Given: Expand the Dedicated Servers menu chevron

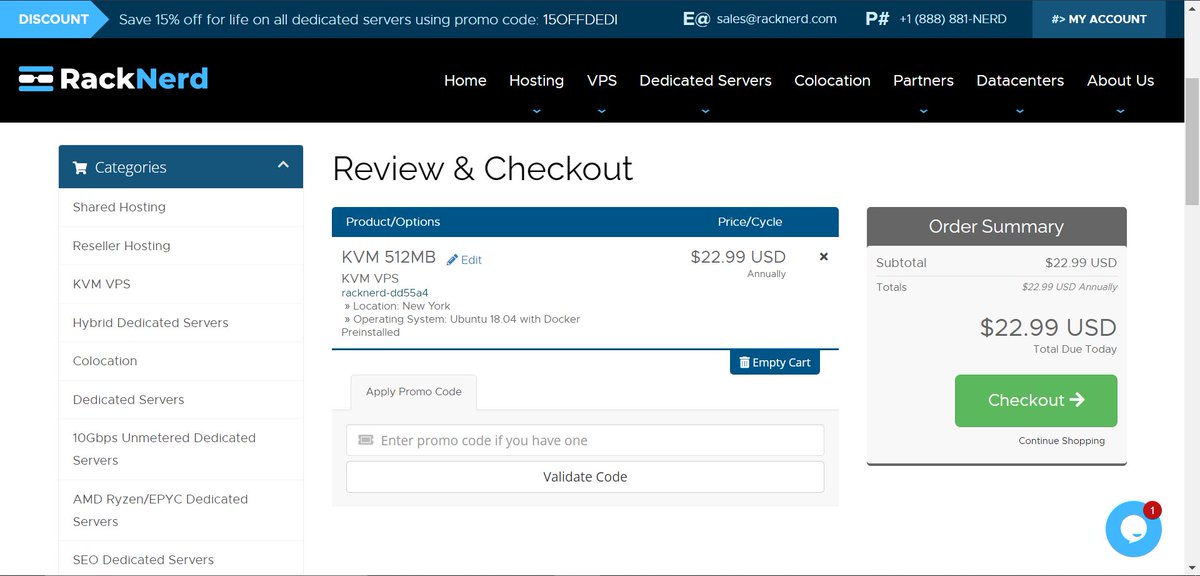Looking at the screenshot, I should (705, 110).
